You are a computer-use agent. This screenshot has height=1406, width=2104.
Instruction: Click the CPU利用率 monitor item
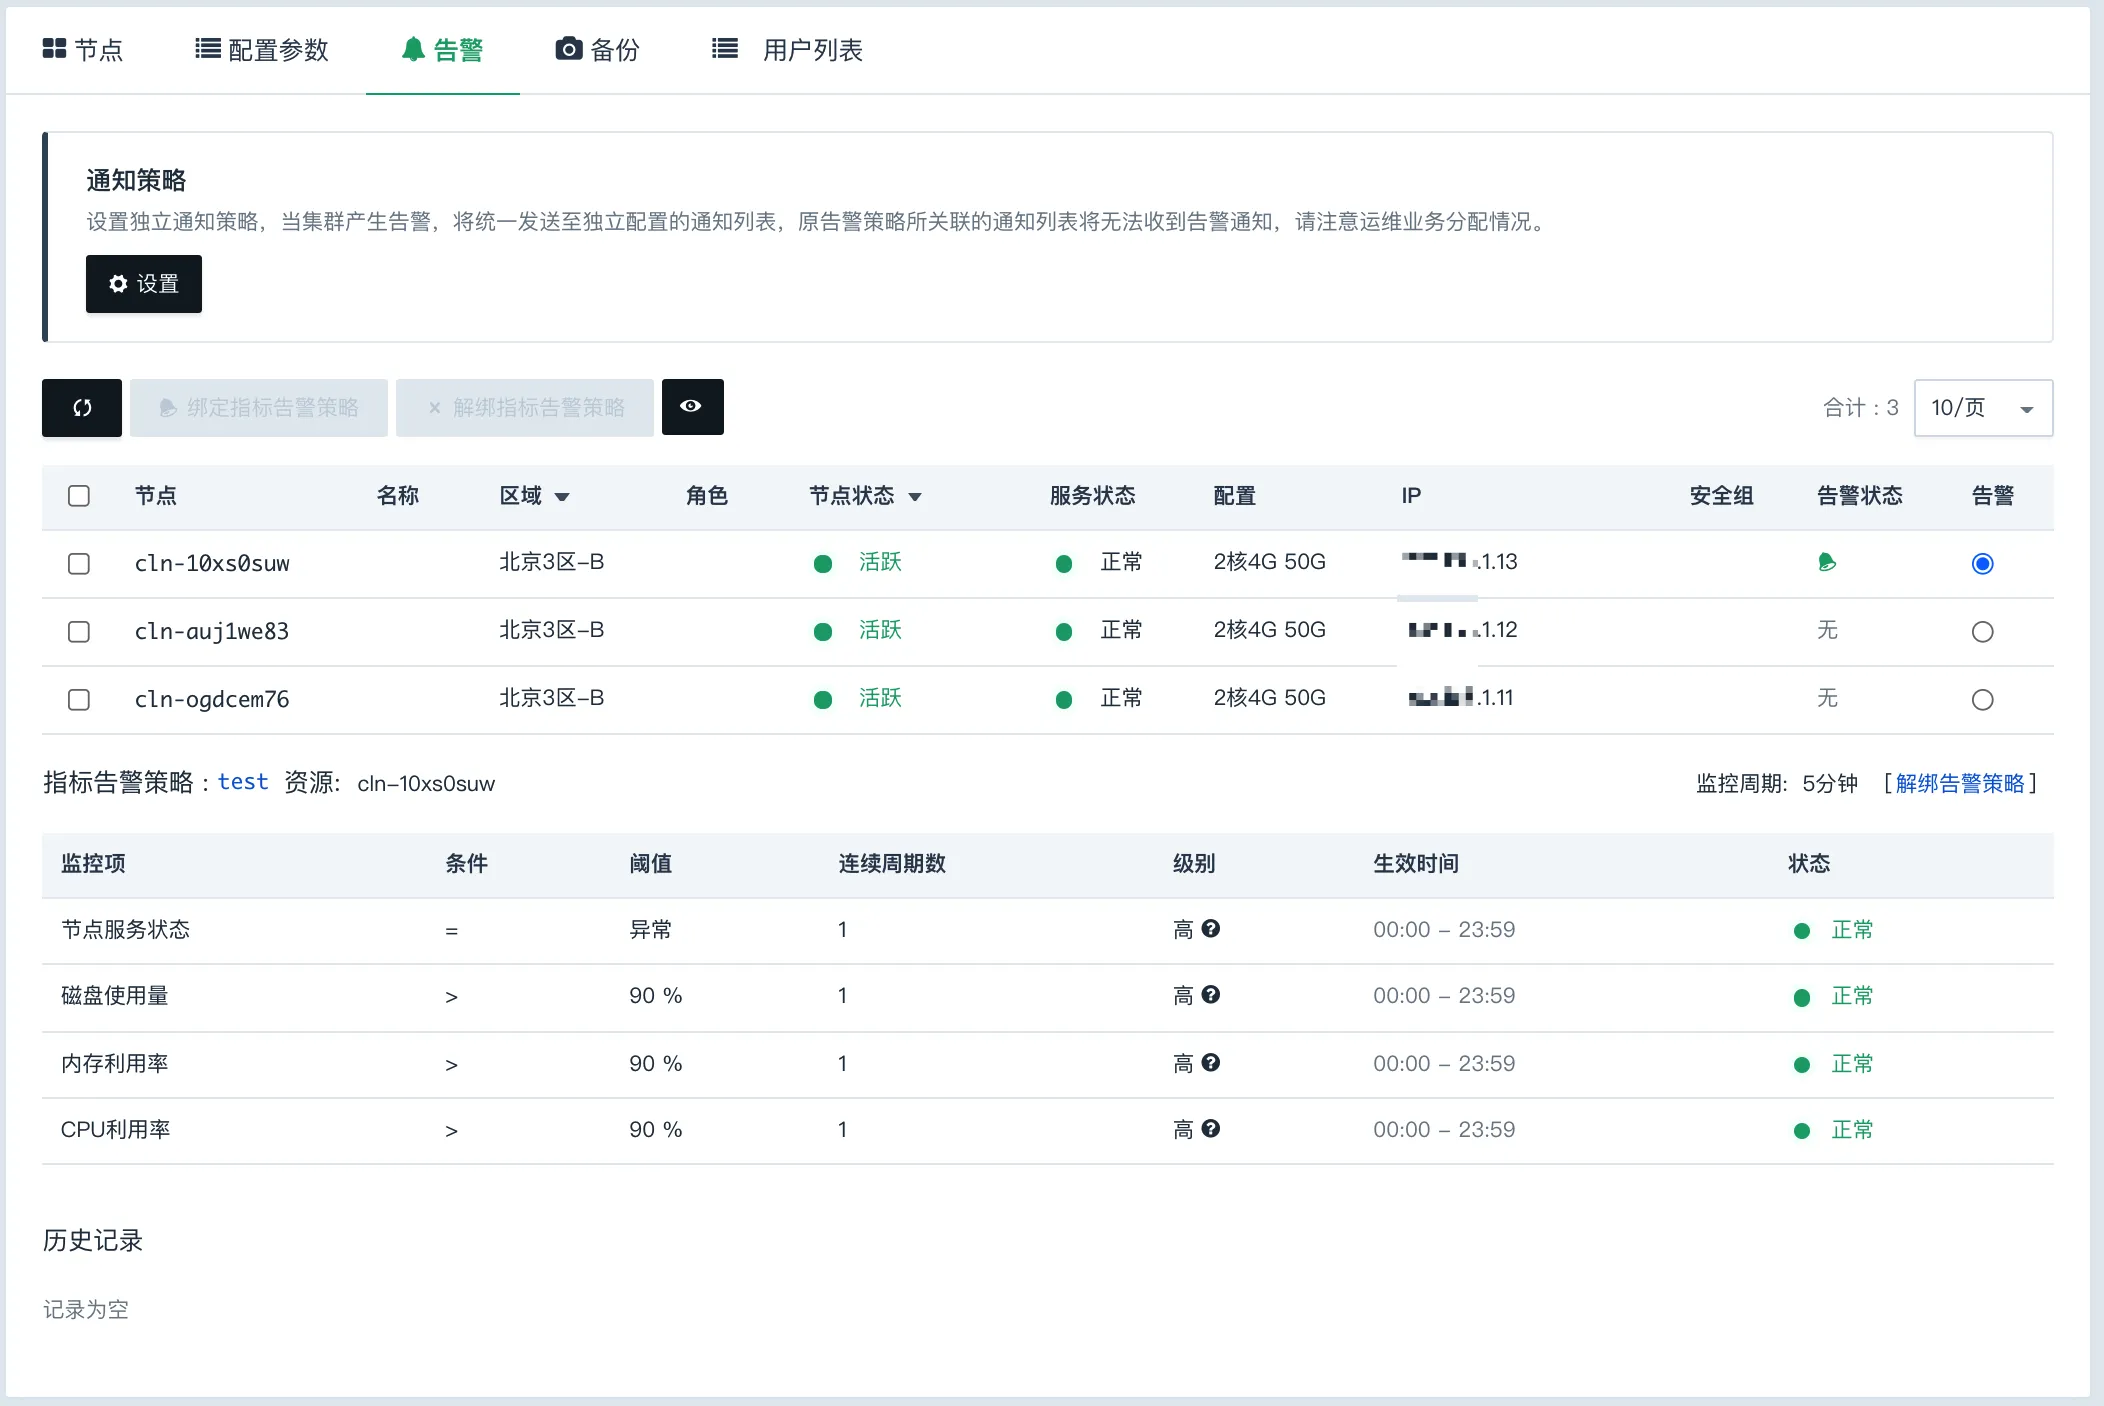(x=115, y=1129)
